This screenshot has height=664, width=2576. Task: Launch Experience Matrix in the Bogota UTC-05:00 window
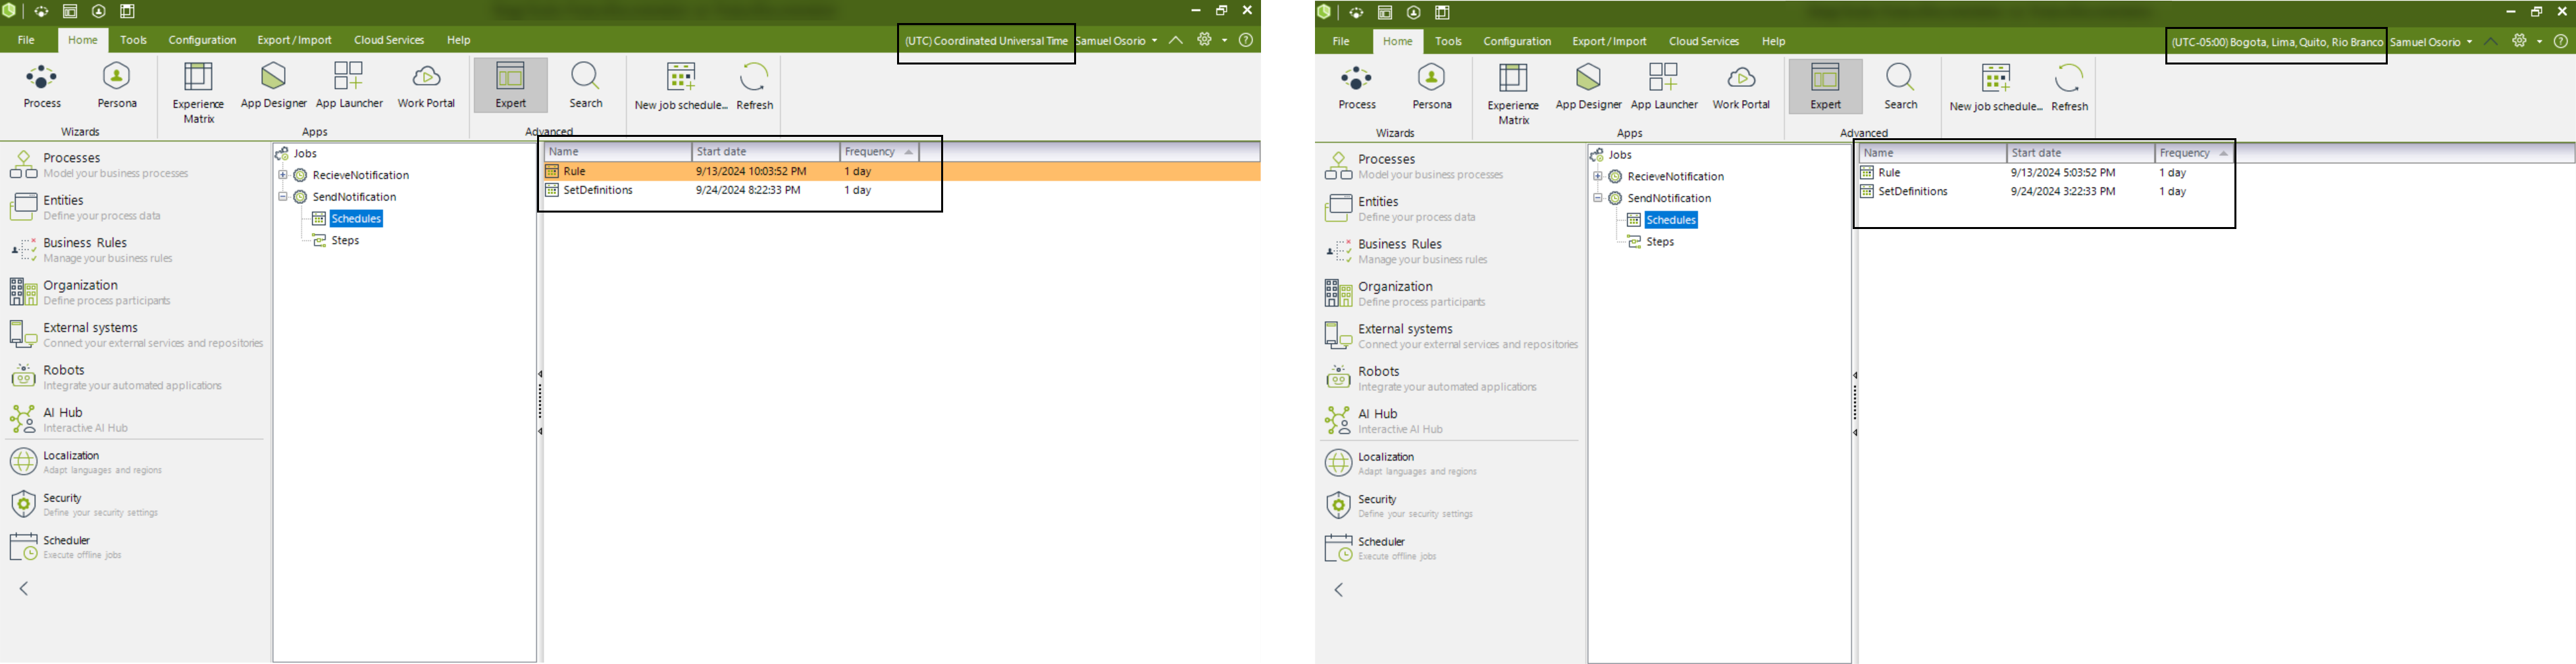point(1513,93)
